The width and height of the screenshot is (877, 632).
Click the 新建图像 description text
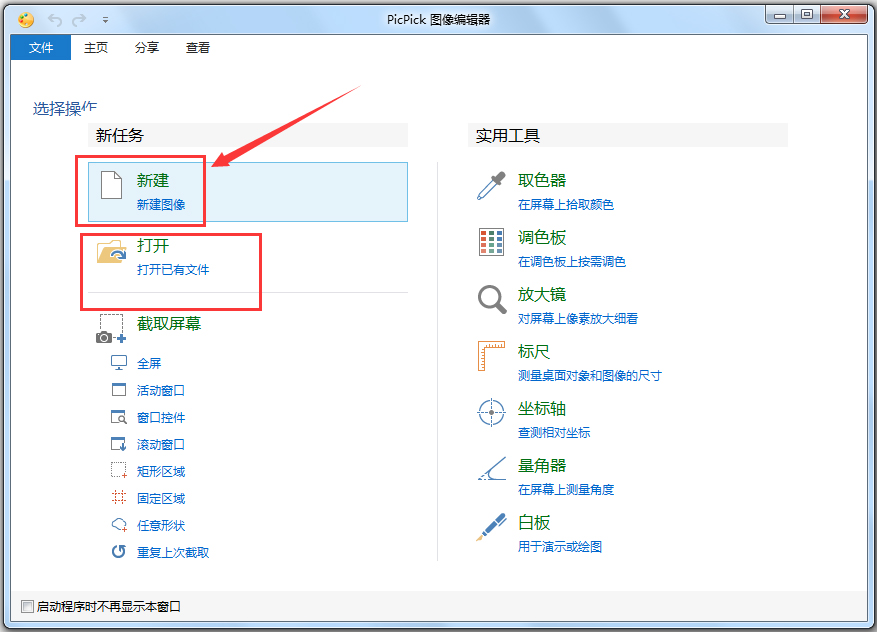tap(161, 205)
